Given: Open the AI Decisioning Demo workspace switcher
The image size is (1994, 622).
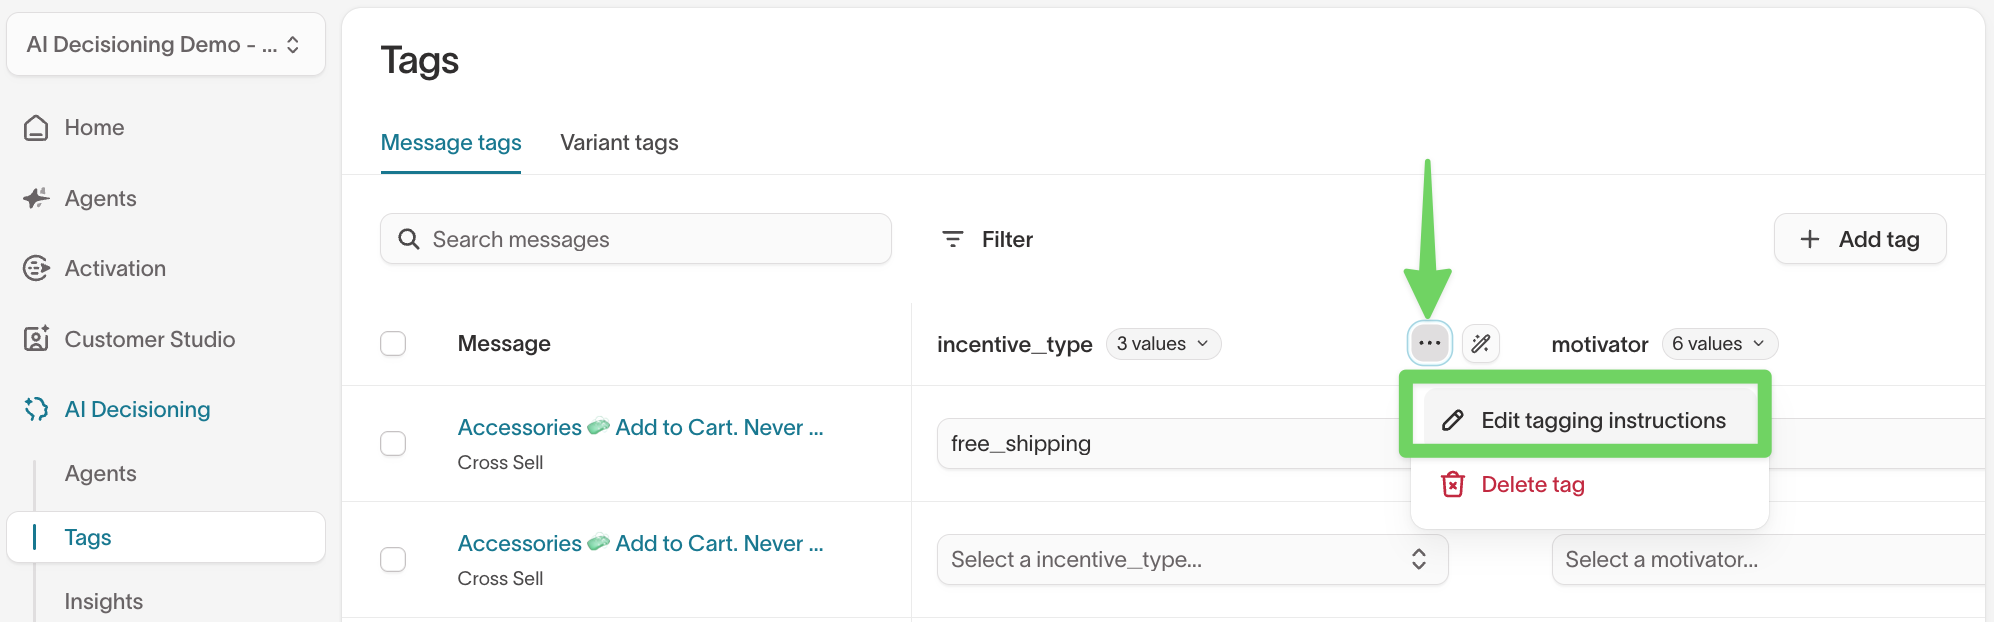Looking at the screenshot, I should click(166, 44).
